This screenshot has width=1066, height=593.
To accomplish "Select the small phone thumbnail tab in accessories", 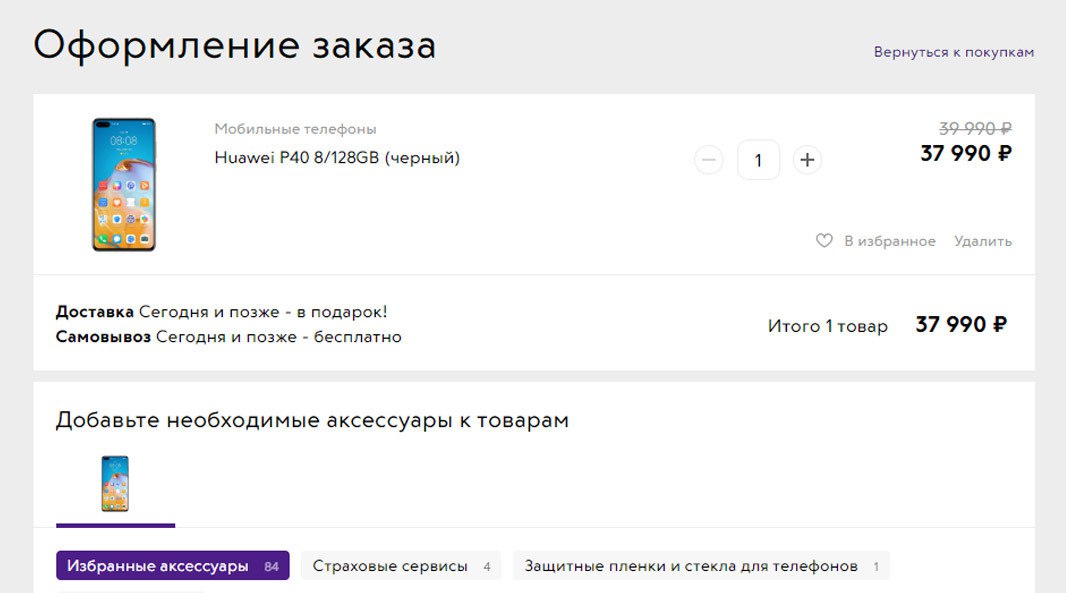I will (x=115, y=484).
